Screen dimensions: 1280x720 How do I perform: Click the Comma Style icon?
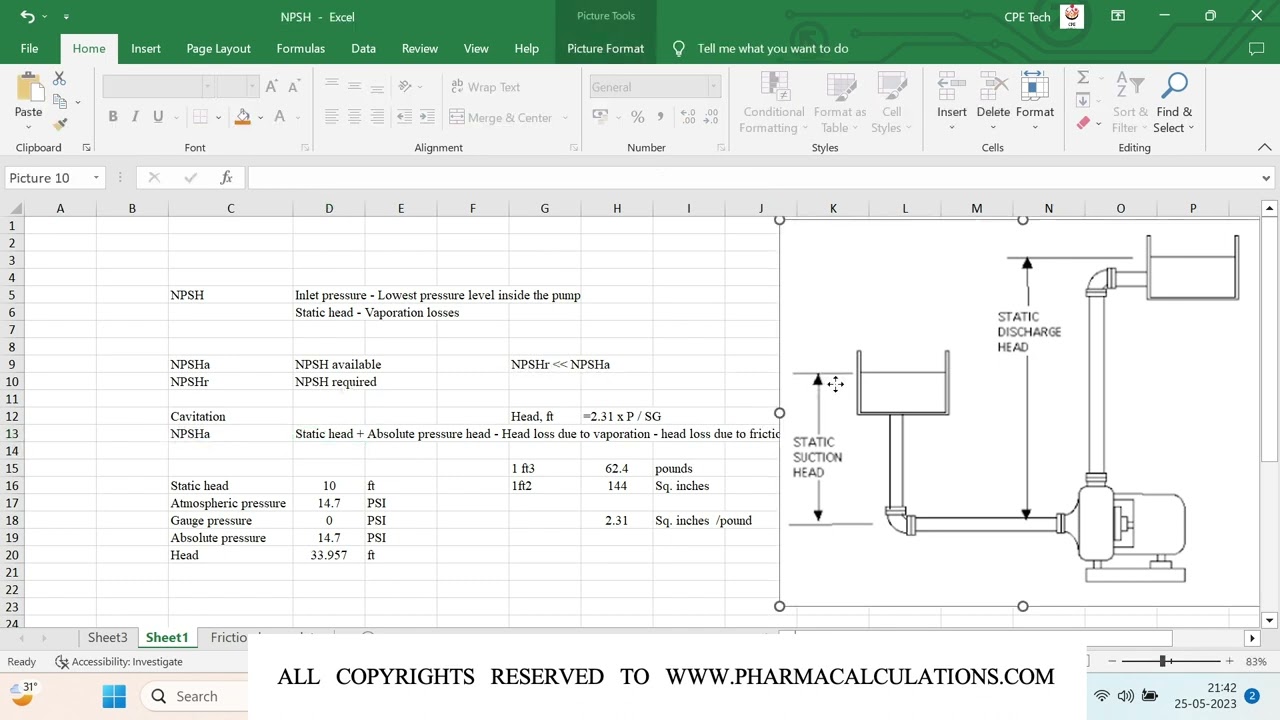(x=660, y=117)
